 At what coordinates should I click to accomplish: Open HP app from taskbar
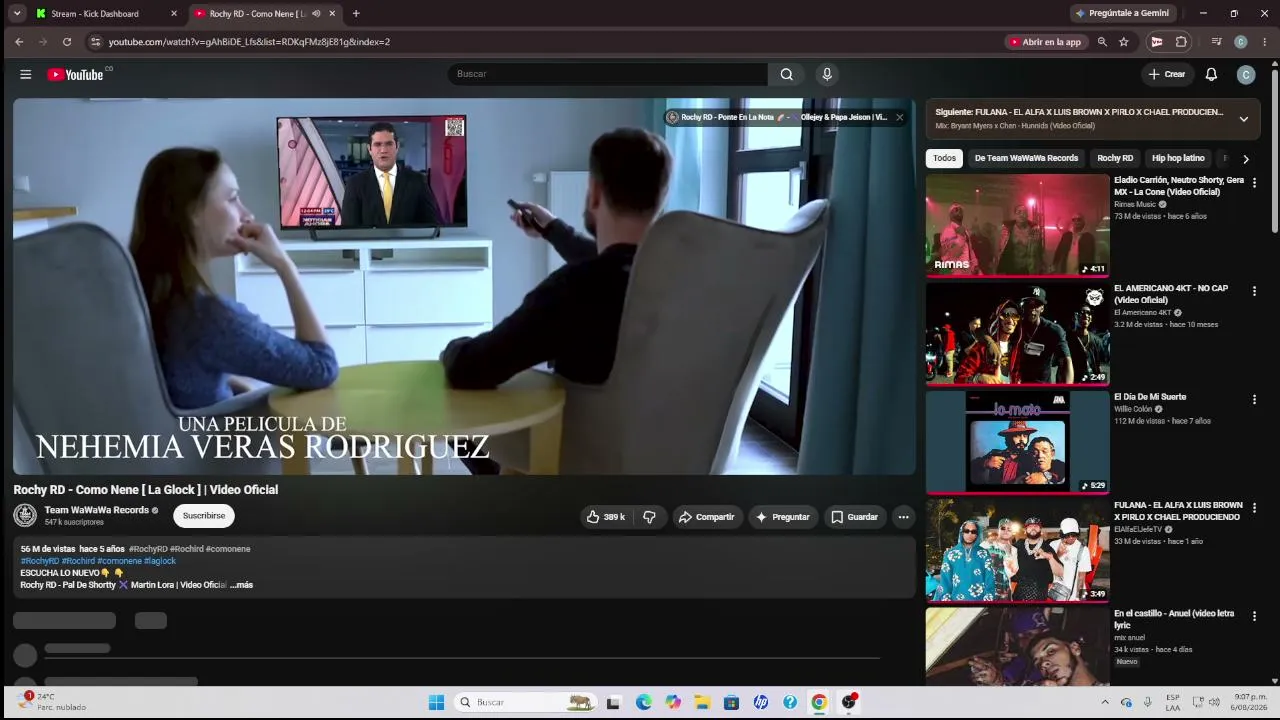tap(761, 702)
